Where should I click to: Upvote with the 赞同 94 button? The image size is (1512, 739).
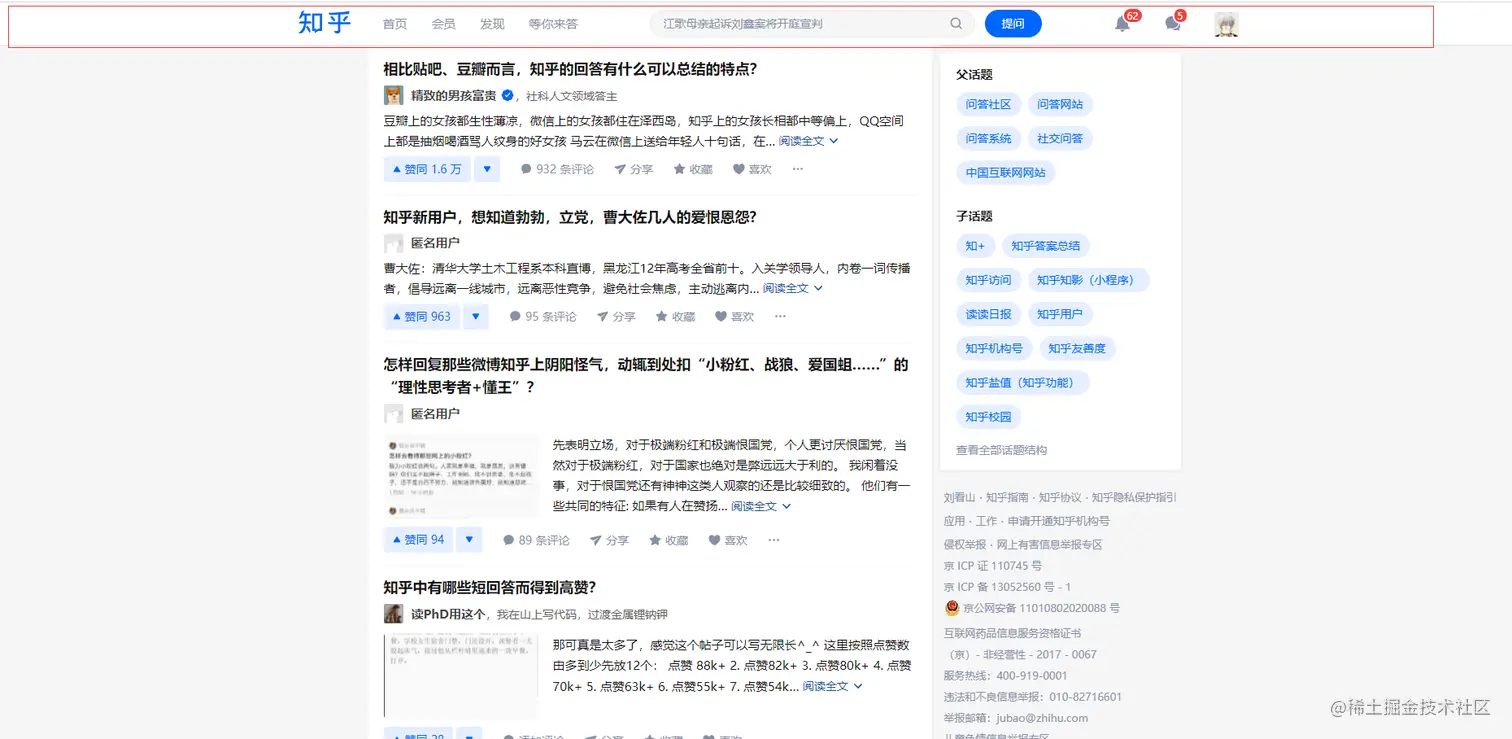click(x=418, y=540)
